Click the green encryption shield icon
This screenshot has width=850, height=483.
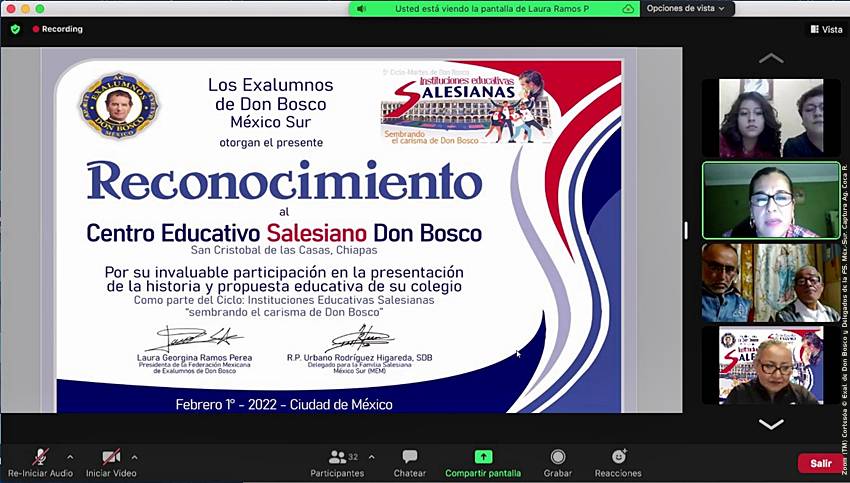coord(15,29)
